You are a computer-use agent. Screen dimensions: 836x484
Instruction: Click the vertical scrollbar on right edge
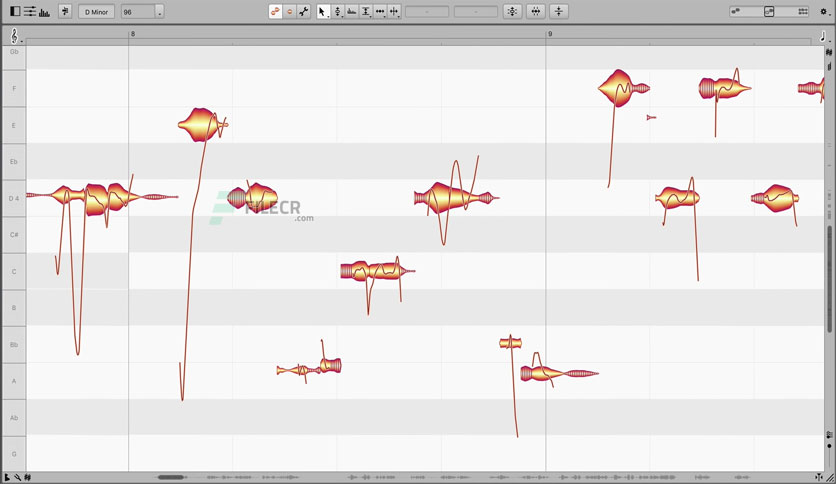pyautogui.click(x=829, y=279)
